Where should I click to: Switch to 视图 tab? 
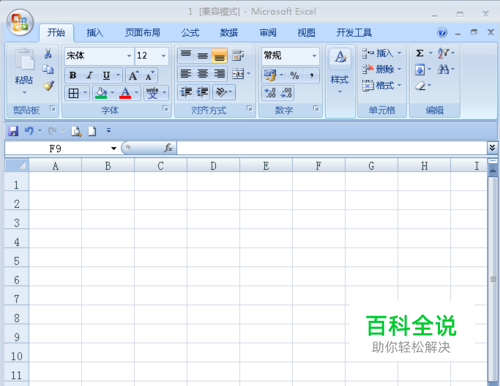[x=306, y=33]
